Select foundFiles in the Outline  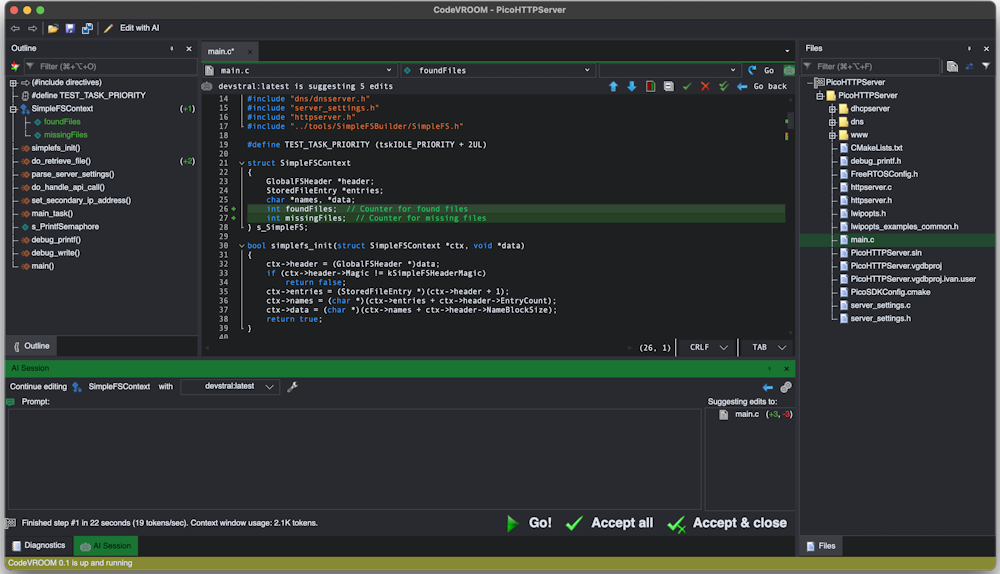[x=62, y=122]
